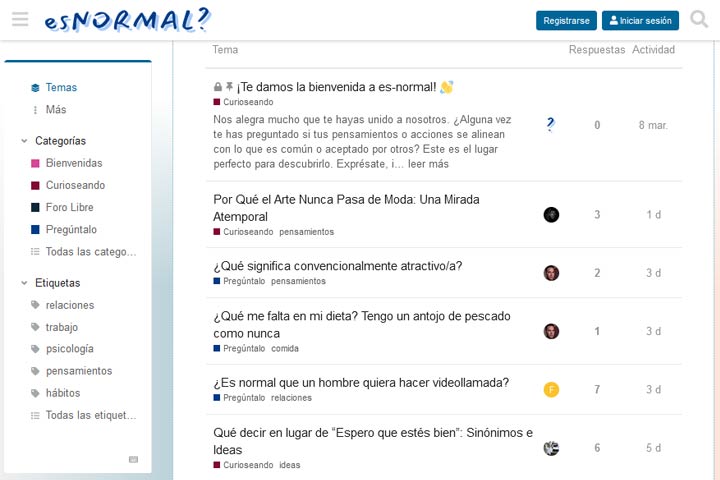Sort topics by Respuestas column

pyautogui.click(x=596, y=50)
